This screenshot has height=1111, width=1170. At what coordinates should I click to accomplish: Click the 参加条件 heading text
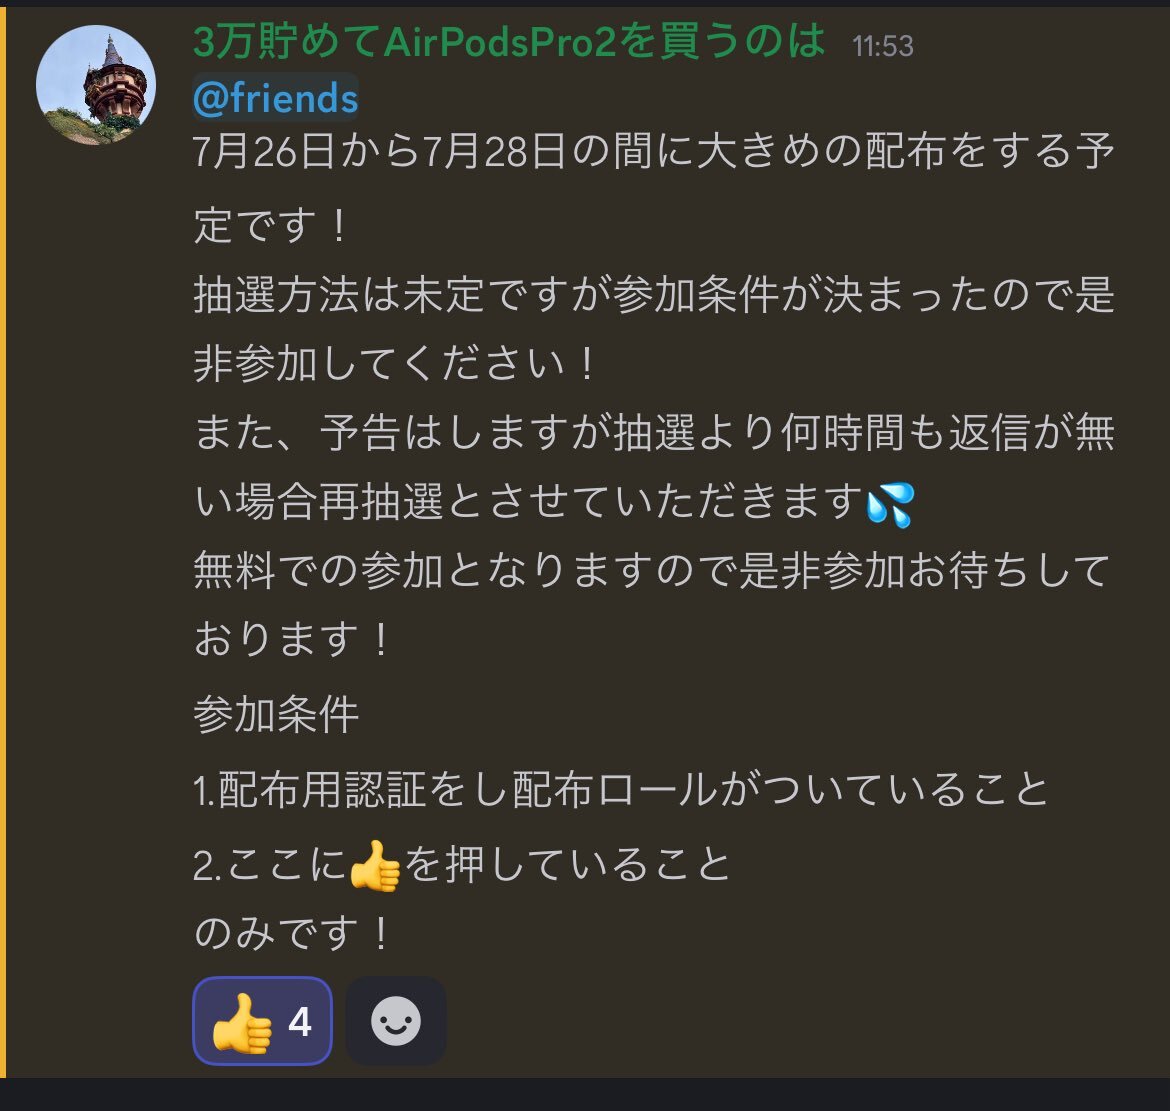(x=276, y=714)
